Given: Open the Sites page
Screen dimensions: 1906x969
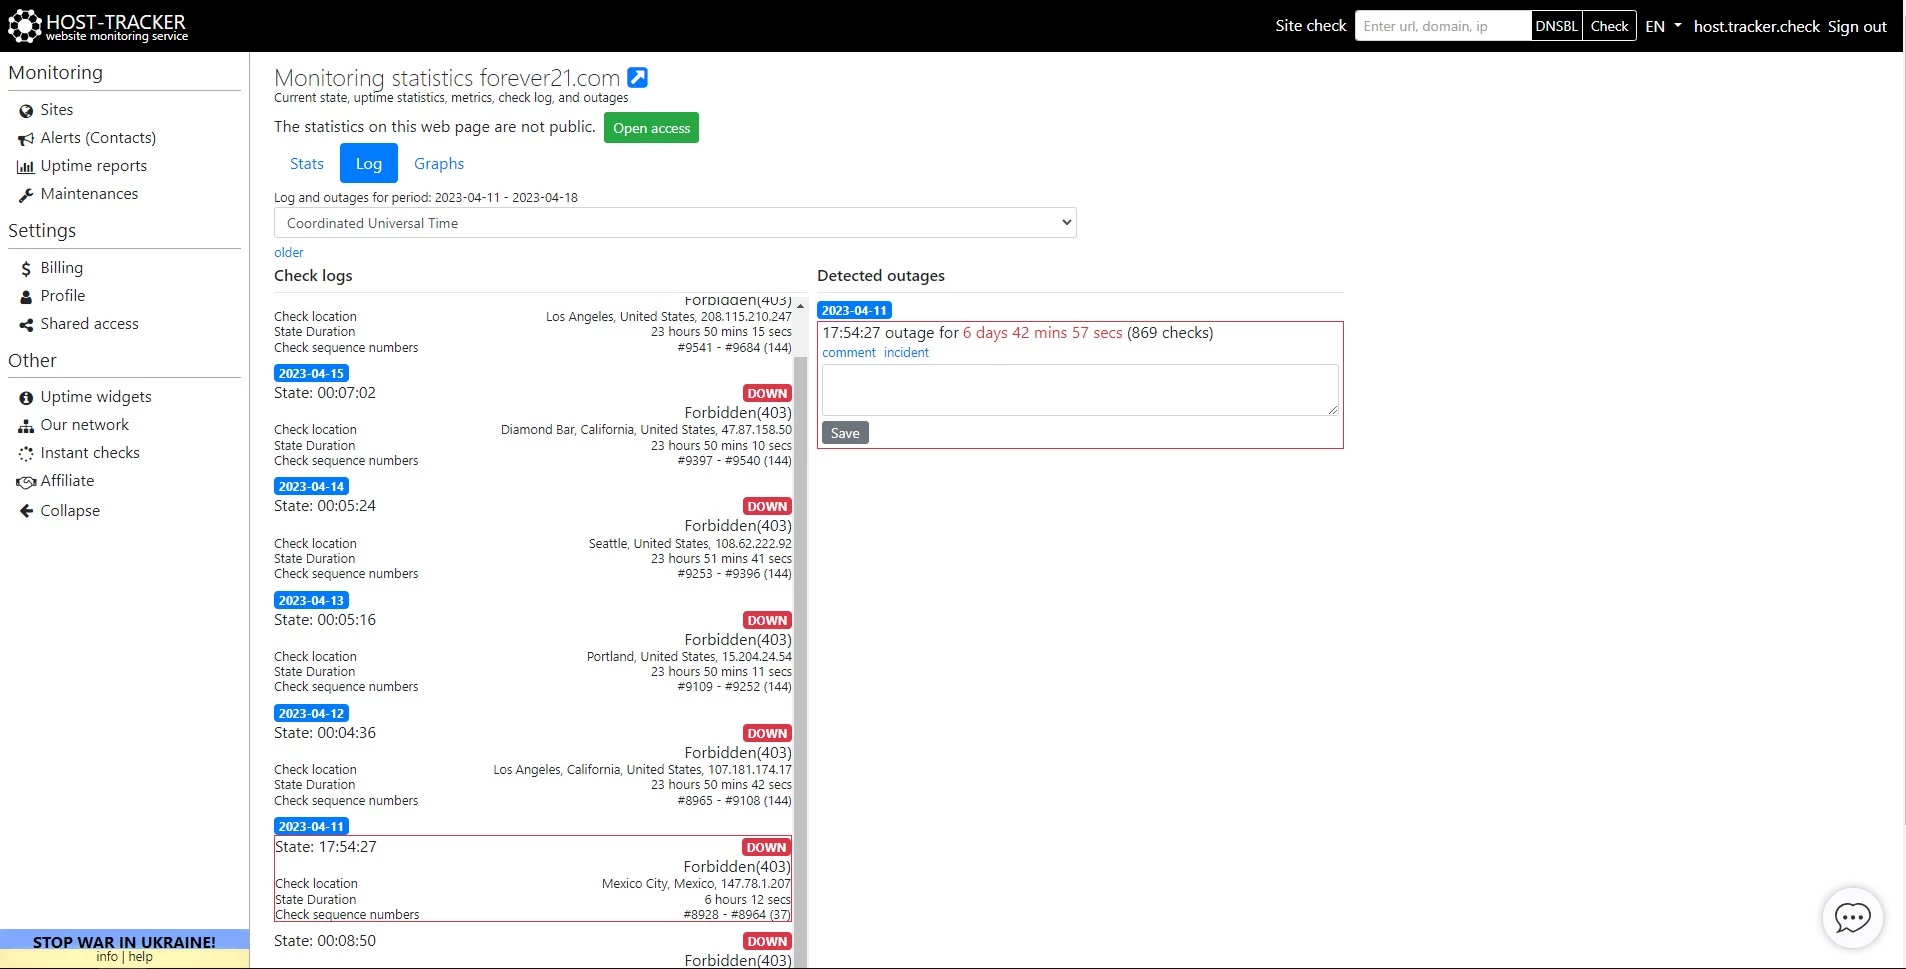Looking at the screenshot, I should [x=57, y=110].
